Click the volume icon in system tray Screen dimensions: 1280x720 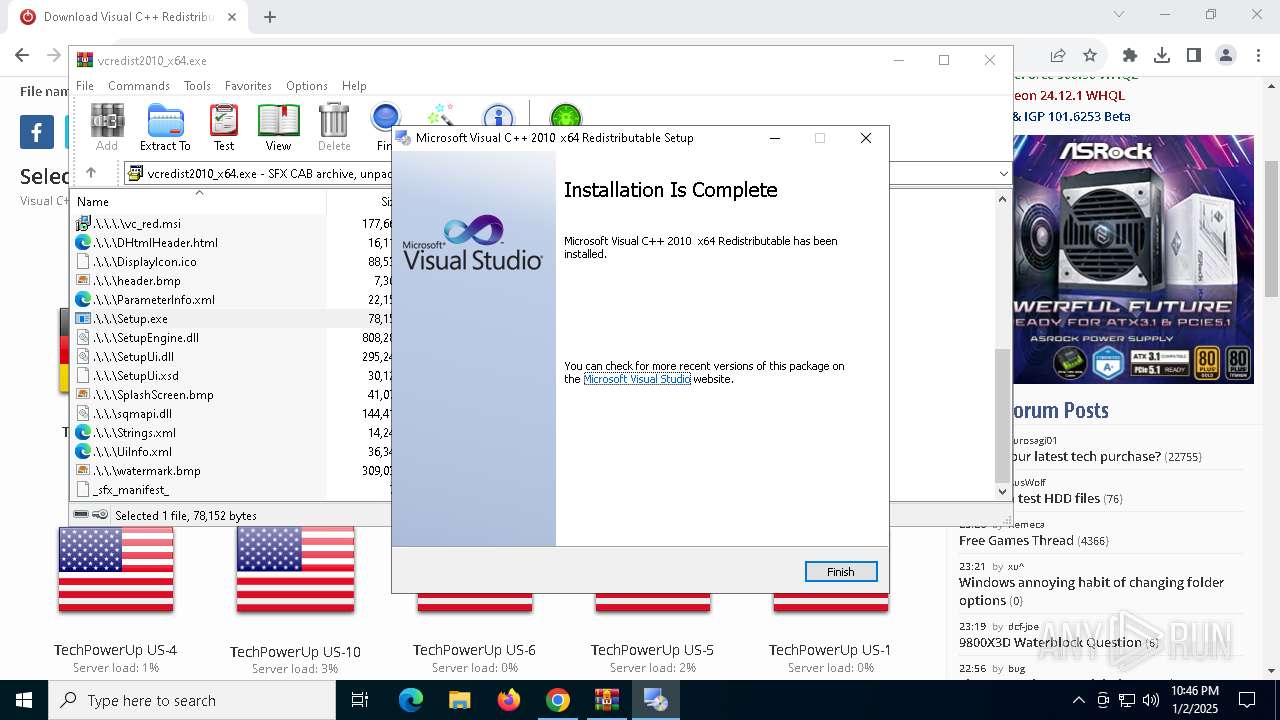point(1151,700)
